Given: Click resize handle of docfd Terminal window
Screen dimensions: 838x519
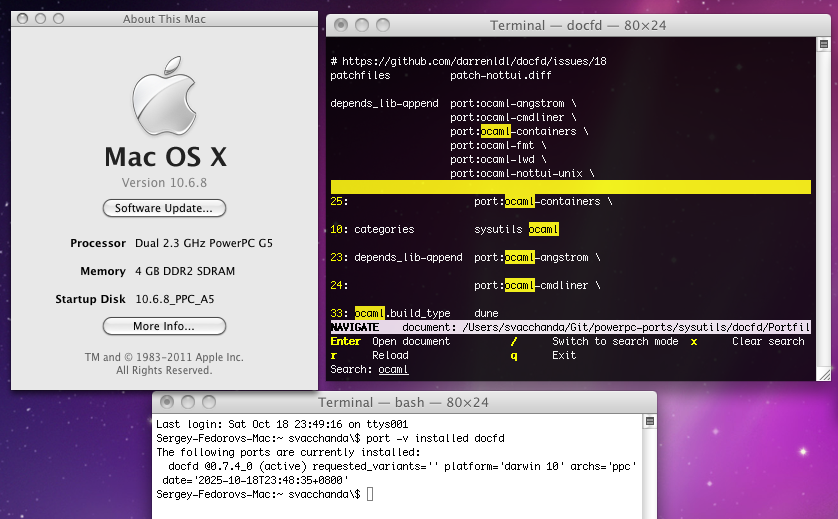Looking at the screenshot, I should tap(822, 374).
